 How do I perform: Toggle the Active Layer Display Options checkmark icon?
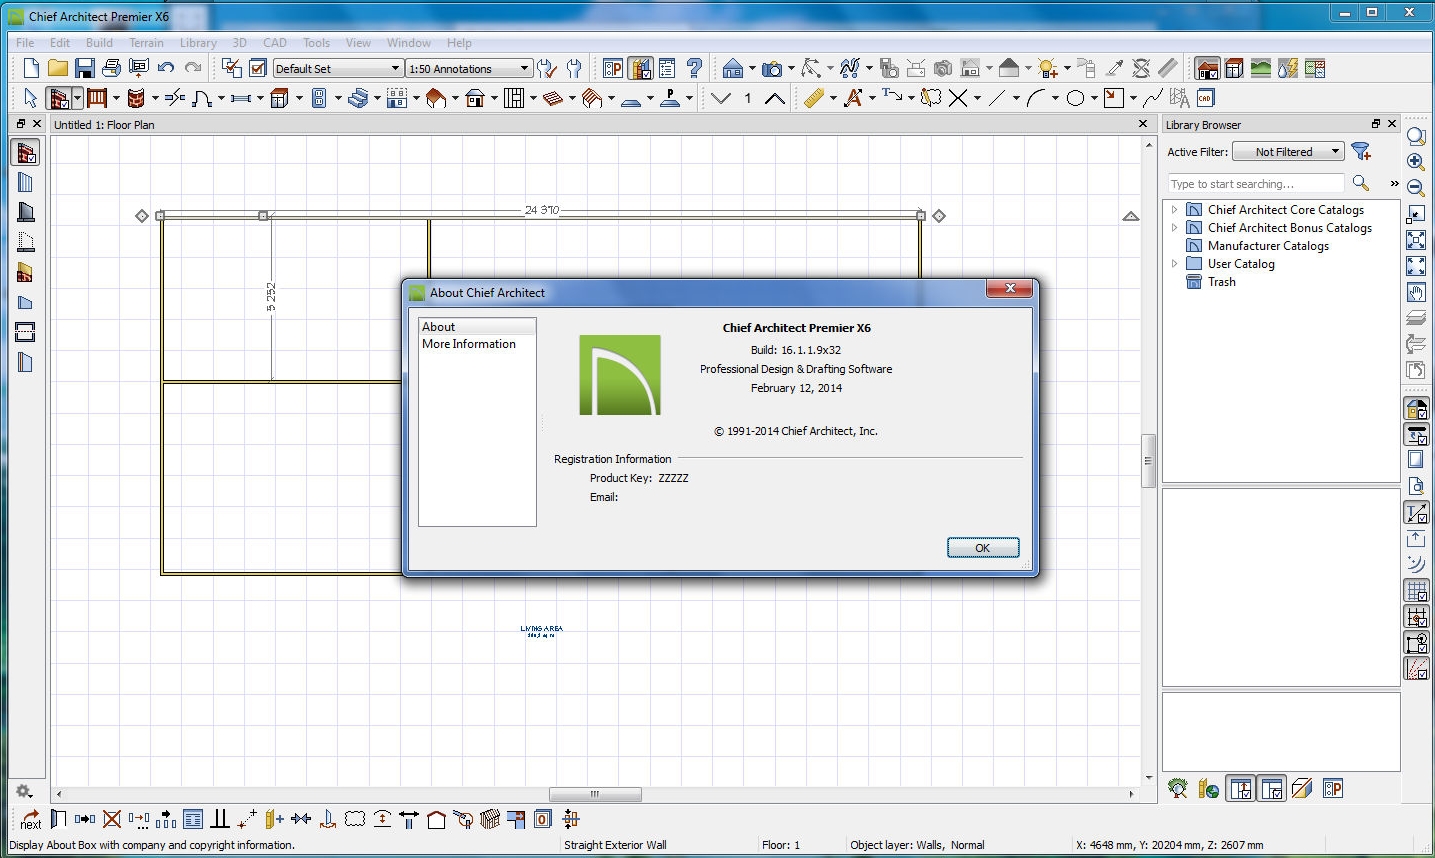[258, 68]
